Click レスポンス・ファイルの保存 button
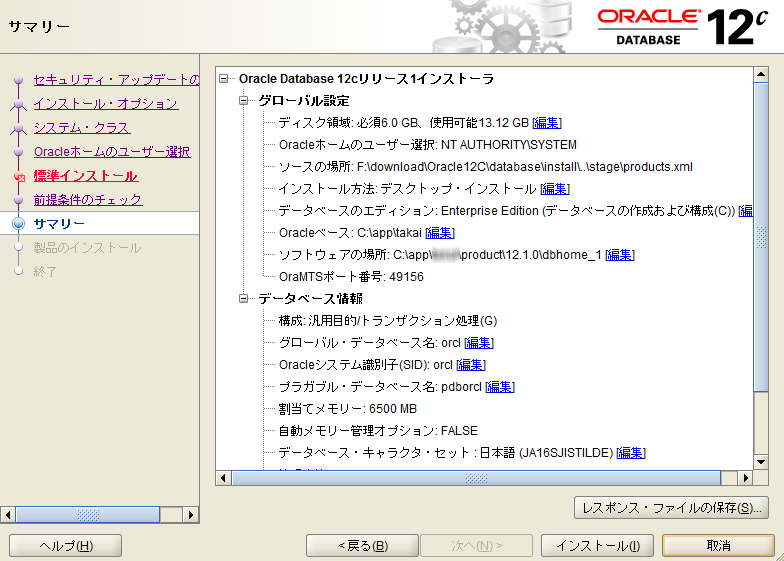 tap(671, 508)
